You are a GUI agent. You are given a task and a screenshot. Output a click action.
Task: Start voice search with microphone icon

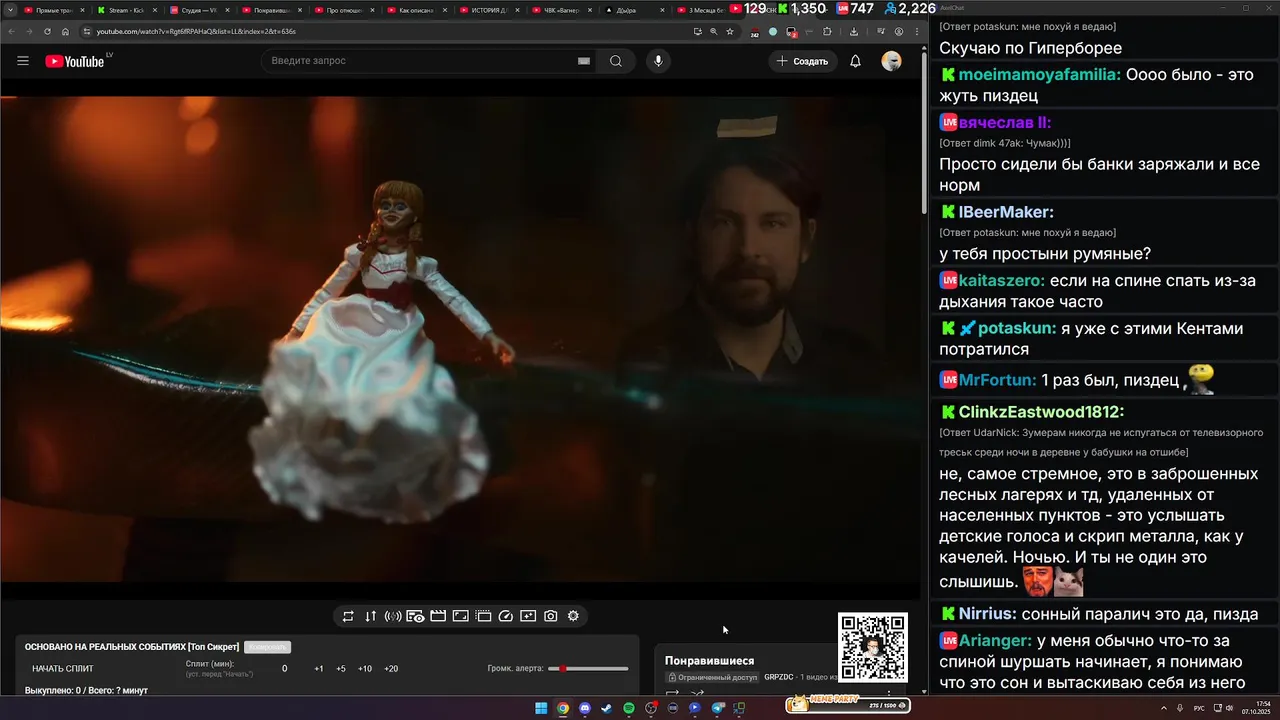[x=658, y=61]
